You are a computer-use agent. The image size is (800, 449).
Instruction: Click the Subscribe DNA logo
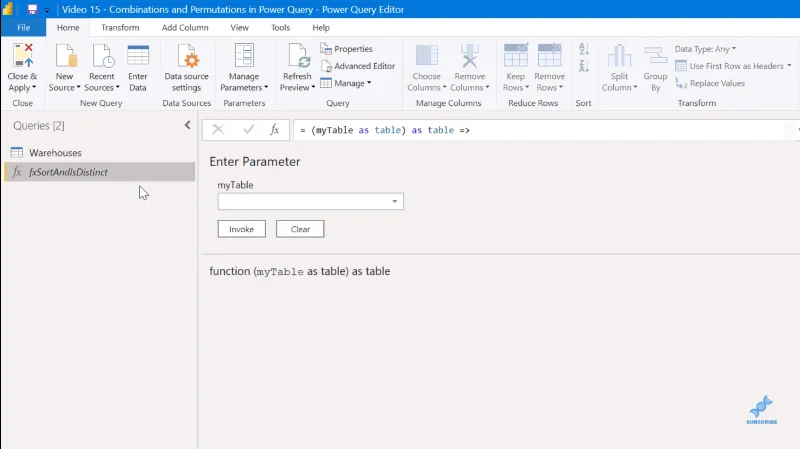(x=761, y=410)
